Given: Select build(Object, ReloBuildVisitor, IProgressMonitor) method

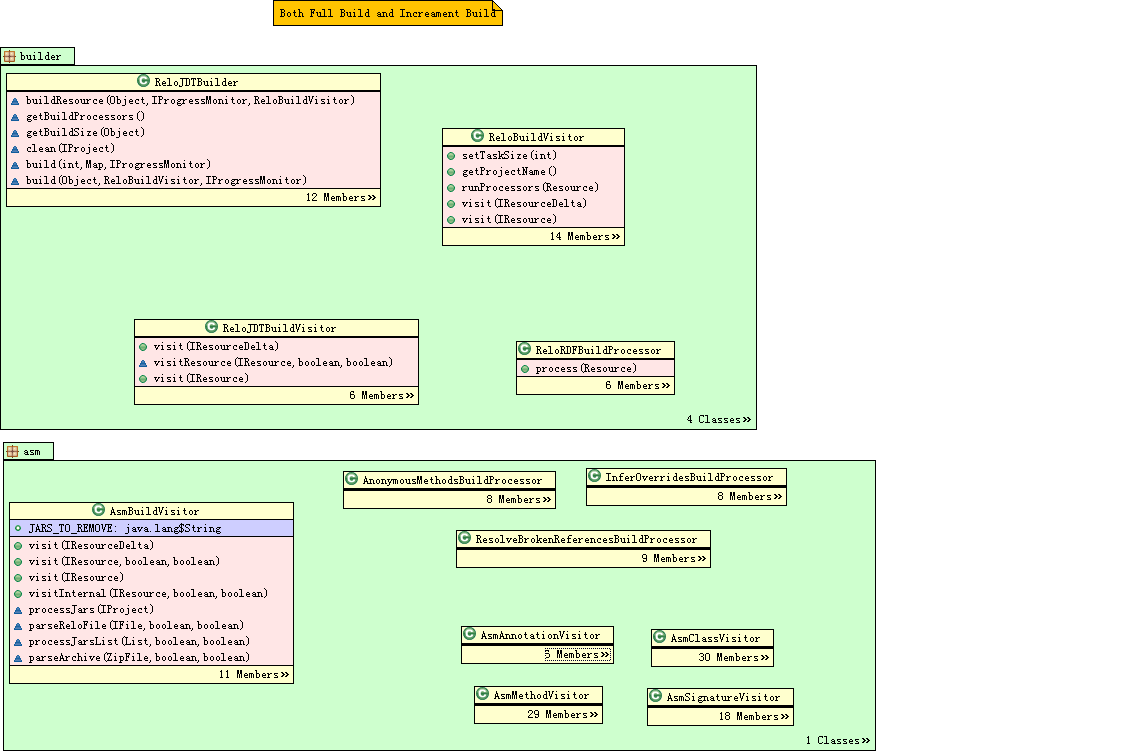Looking at the screenshot, I should click(x=167, y=181).
